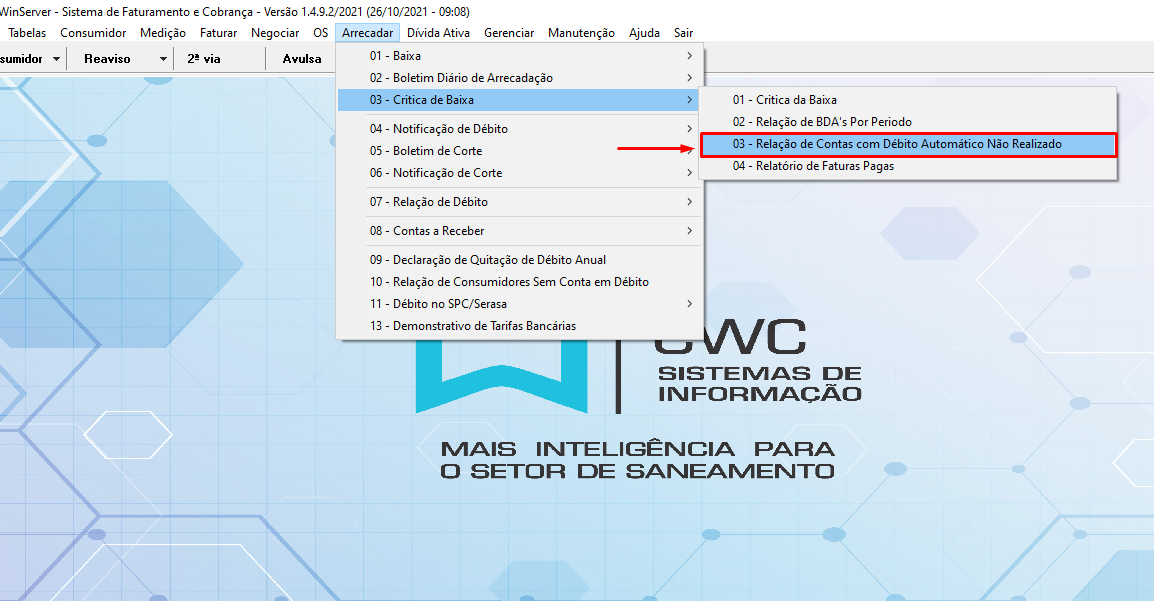
Task: Open the Consumidor menu
Action: (x=93, y=32)
